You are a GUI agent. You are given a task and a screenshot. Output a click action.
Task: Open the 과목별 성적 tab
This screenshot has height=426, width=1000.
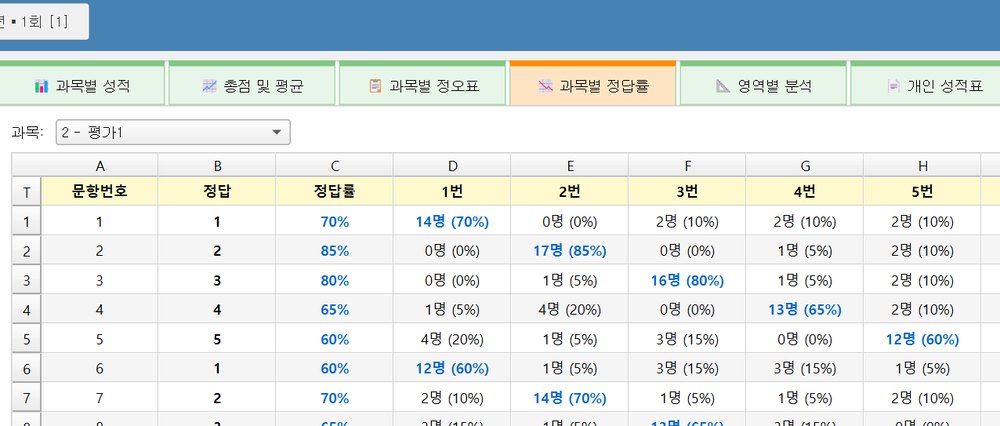[82, 85]
